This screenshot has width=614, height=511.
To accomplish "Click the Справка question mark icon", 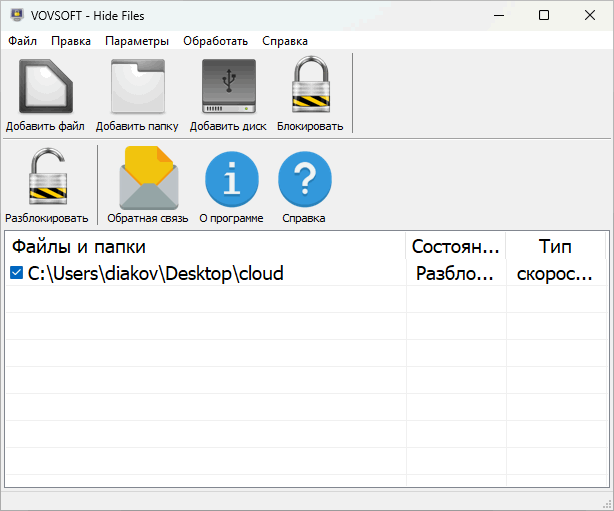I will pos(304,178).
